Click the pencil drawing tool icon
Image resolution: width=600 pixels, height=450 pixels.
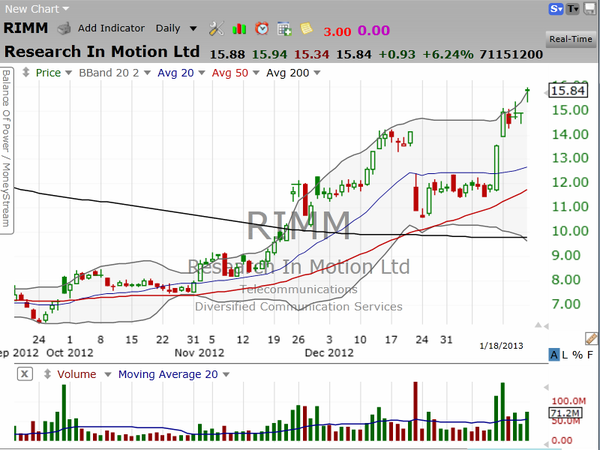tap(591, 338)
